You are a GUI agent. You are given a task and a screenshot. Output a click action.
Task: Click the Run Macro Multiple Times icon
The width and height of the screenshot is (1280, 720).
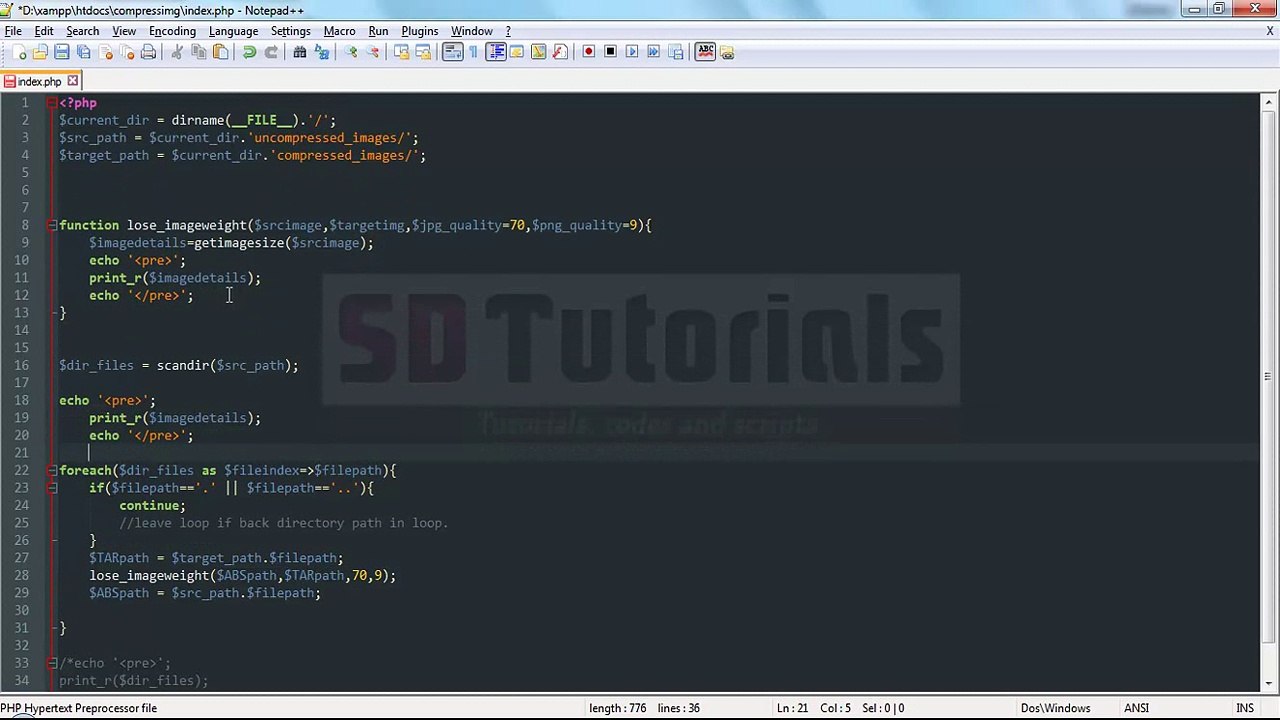click(x=653, y=52)
